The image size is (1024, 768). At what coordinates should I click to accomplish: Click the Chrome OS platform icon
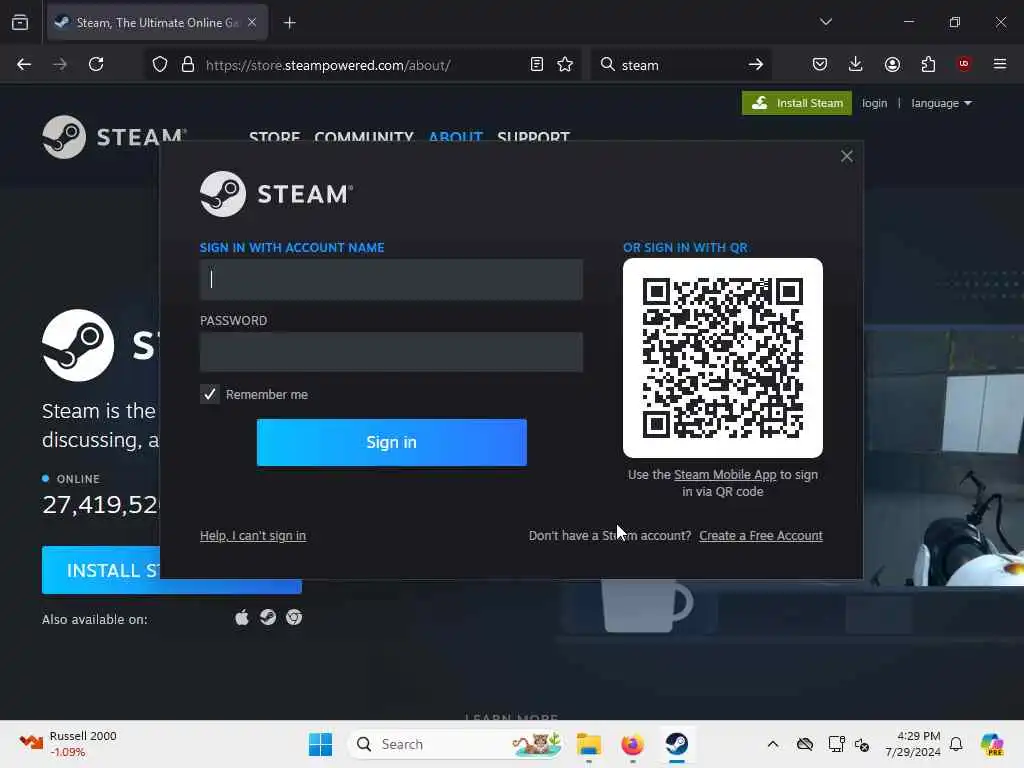pos(294,617)
